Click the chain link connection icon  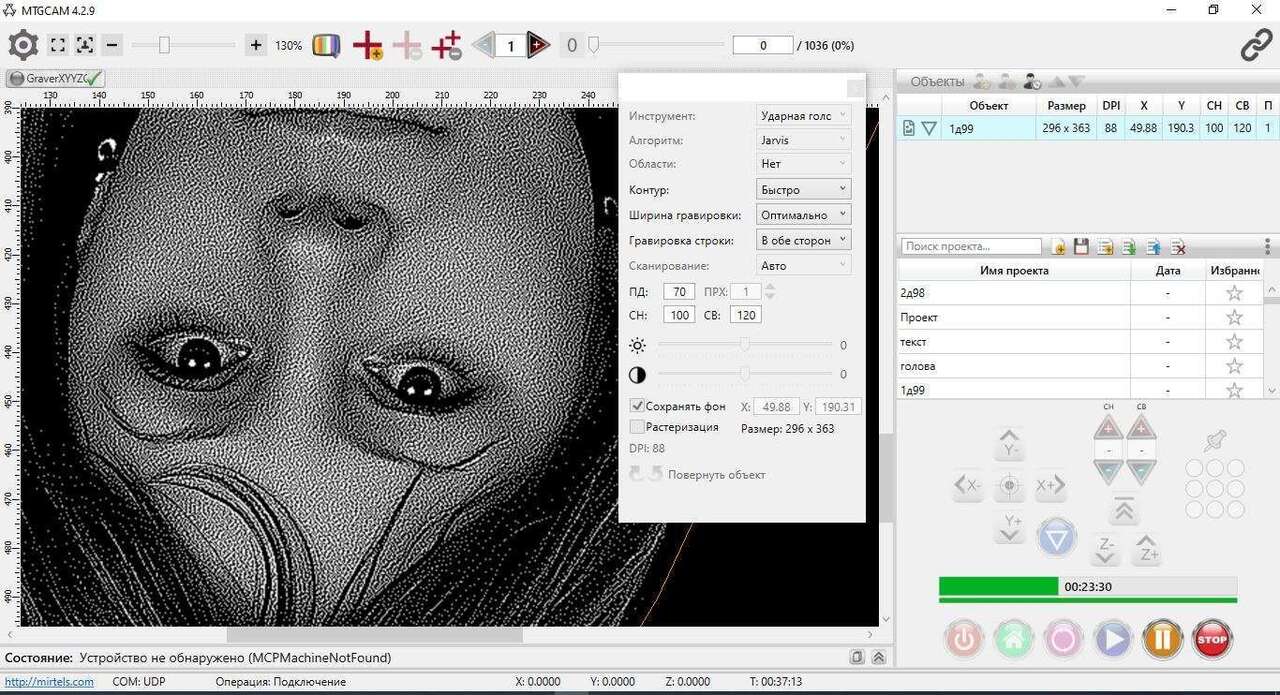[1255, 45]
